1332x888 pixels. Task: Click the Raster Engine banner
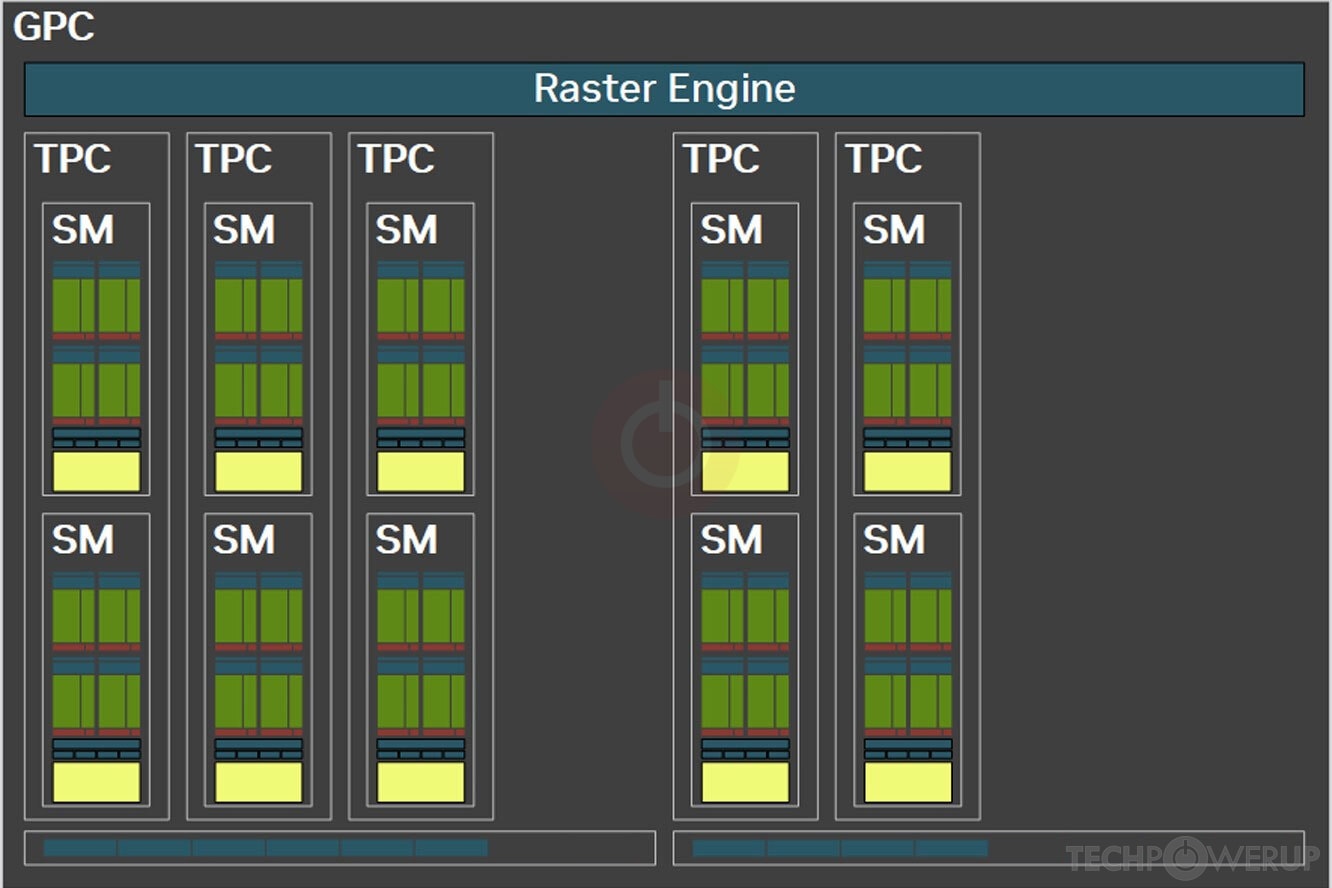pyautogui.click(x=666, y=88)
